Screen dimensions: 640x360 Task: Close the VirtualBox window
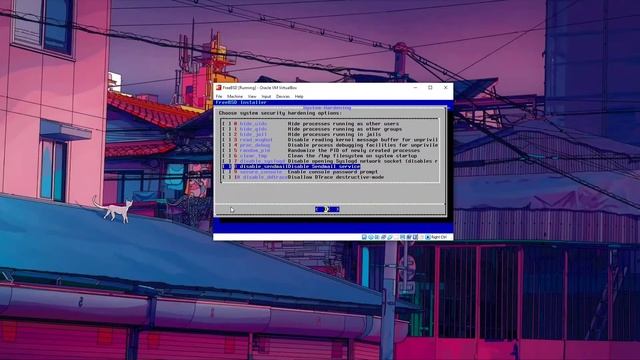446,87
